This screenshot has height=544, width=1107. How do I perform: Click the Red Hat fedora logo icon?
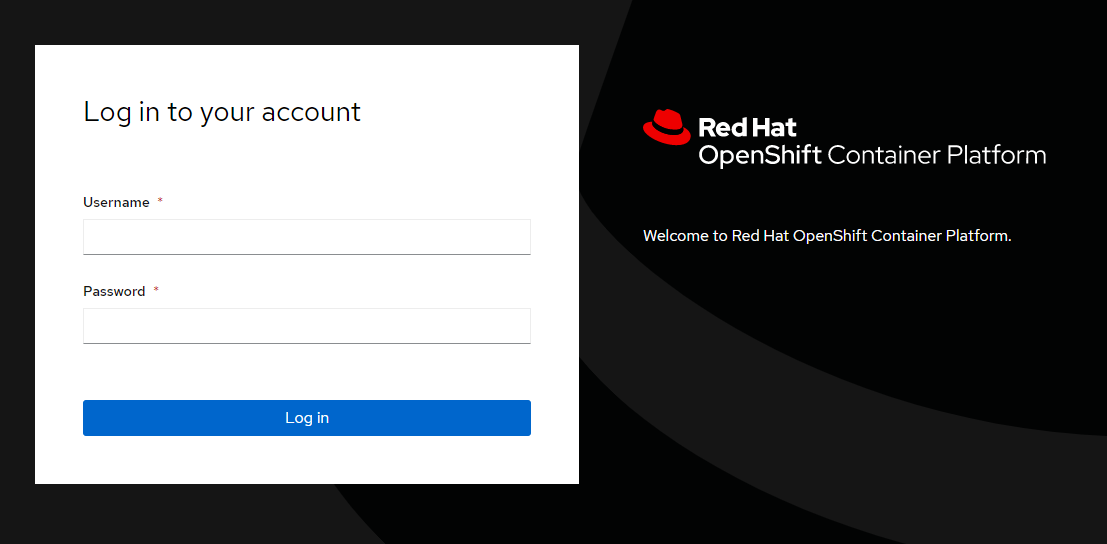pyautogui.click(x=666, y=127)
